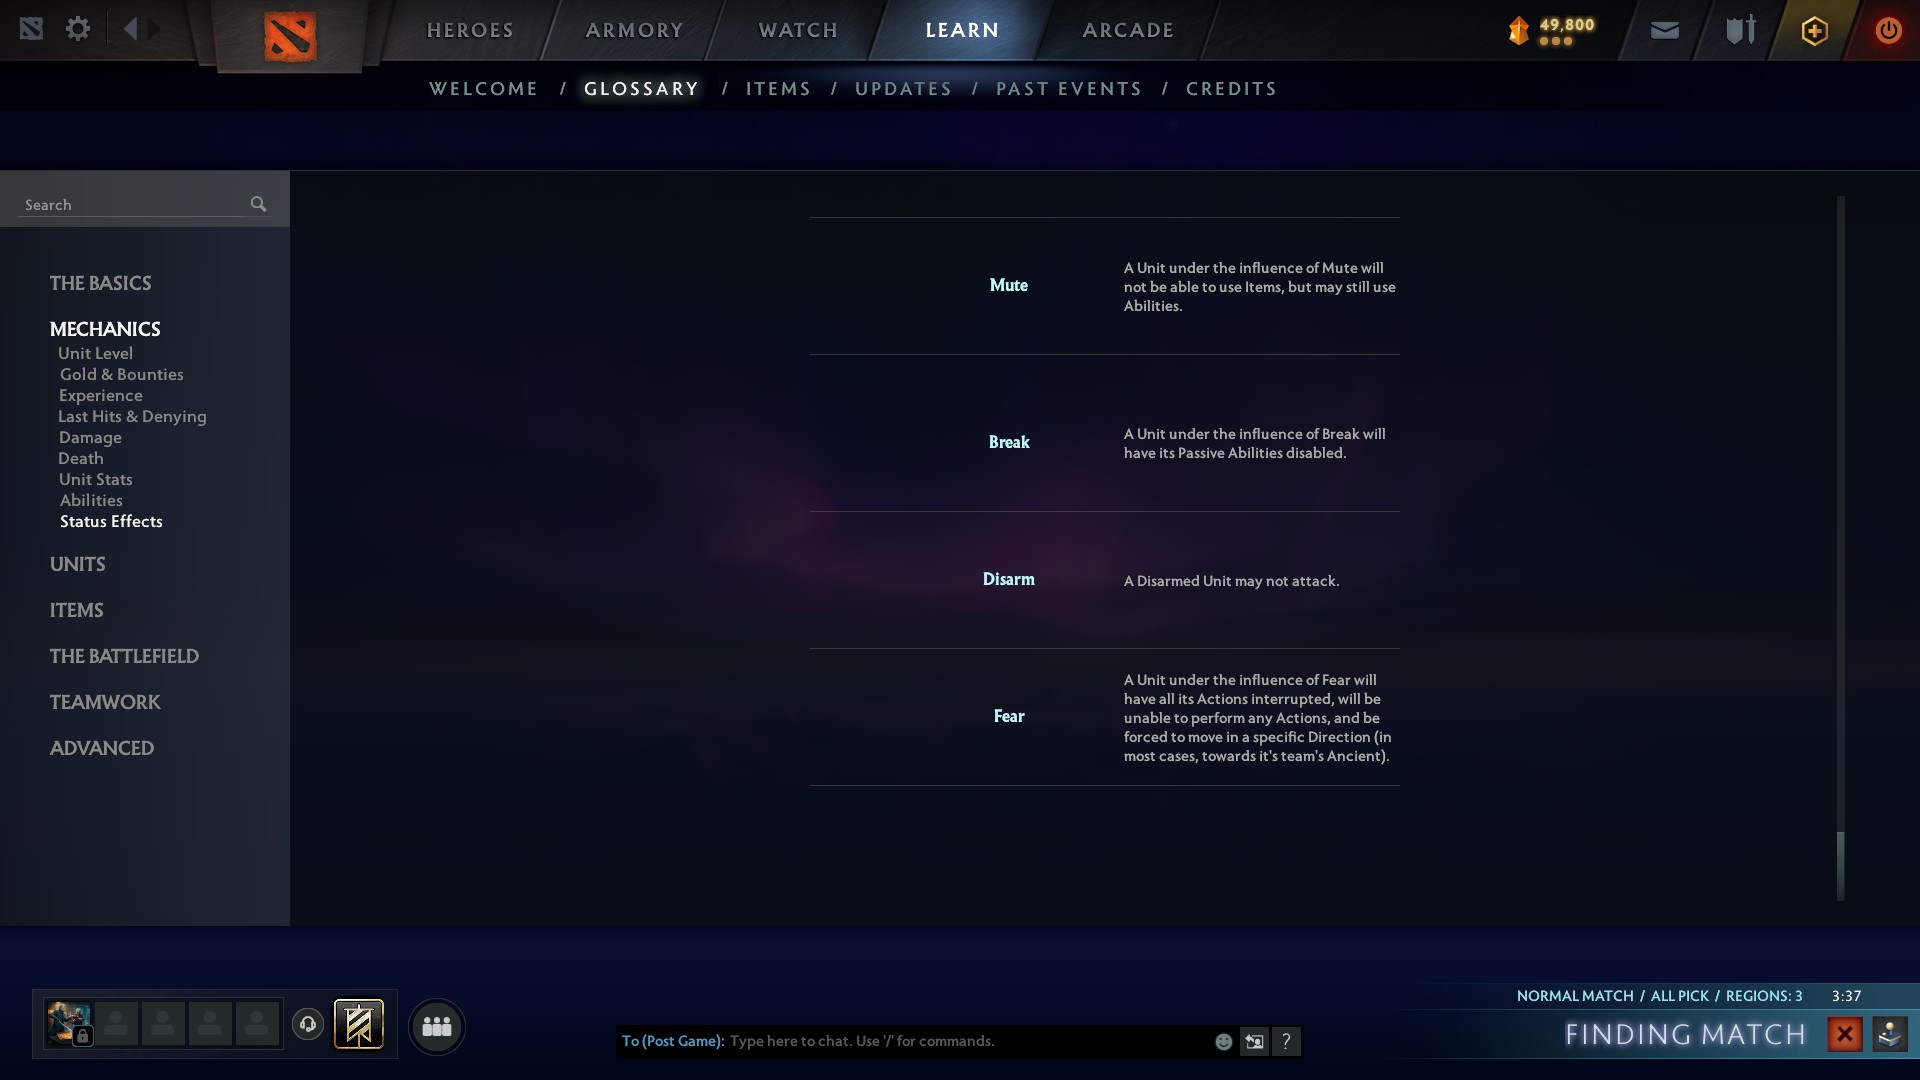Open the shards currency icon
This screenshot has width=1920, height=1080.
pyautogui.click(x=1519, y=30)
